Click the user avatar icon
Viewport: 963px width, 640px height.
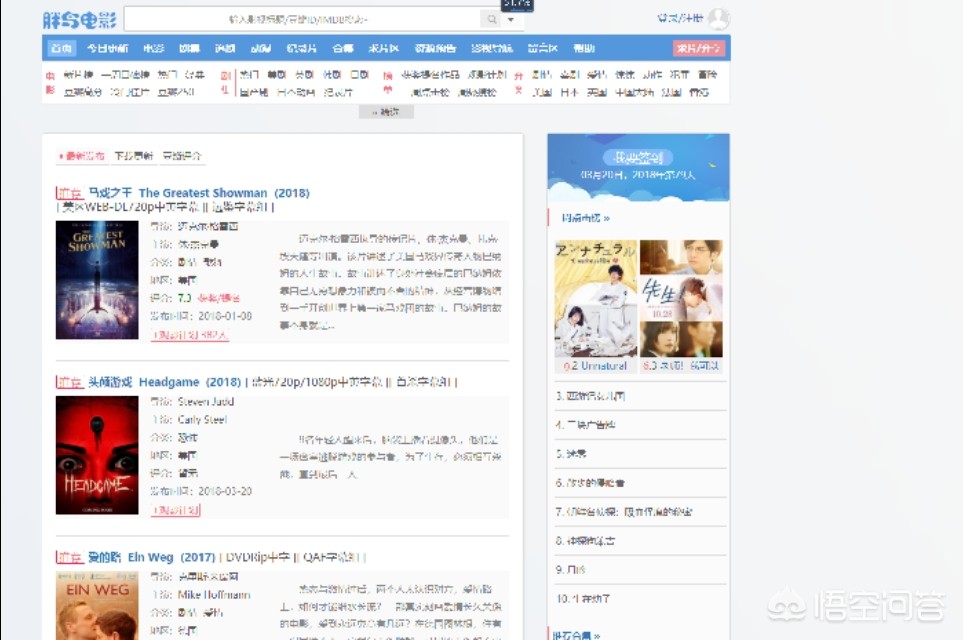tap(719, 18)
